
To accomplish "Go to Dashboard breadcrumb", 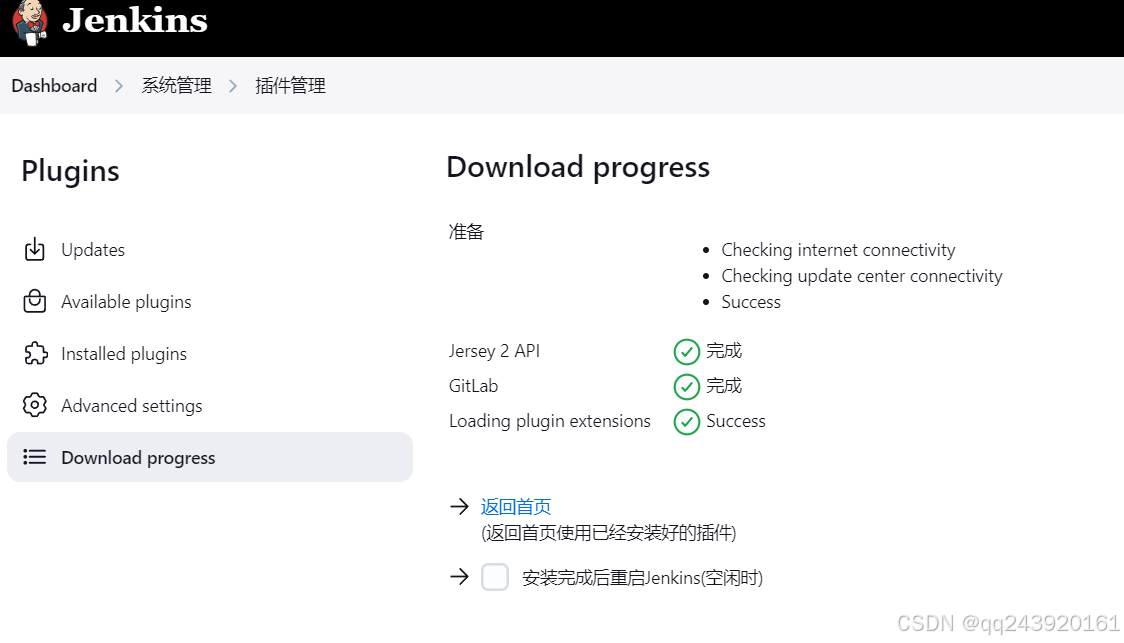I will 54,86.
